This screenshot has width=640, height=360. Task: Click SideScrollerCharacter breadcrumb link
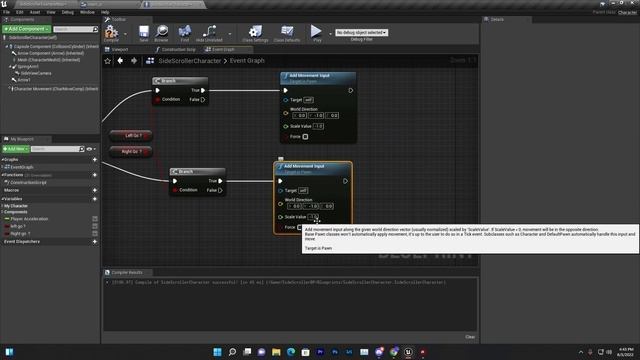190,61
